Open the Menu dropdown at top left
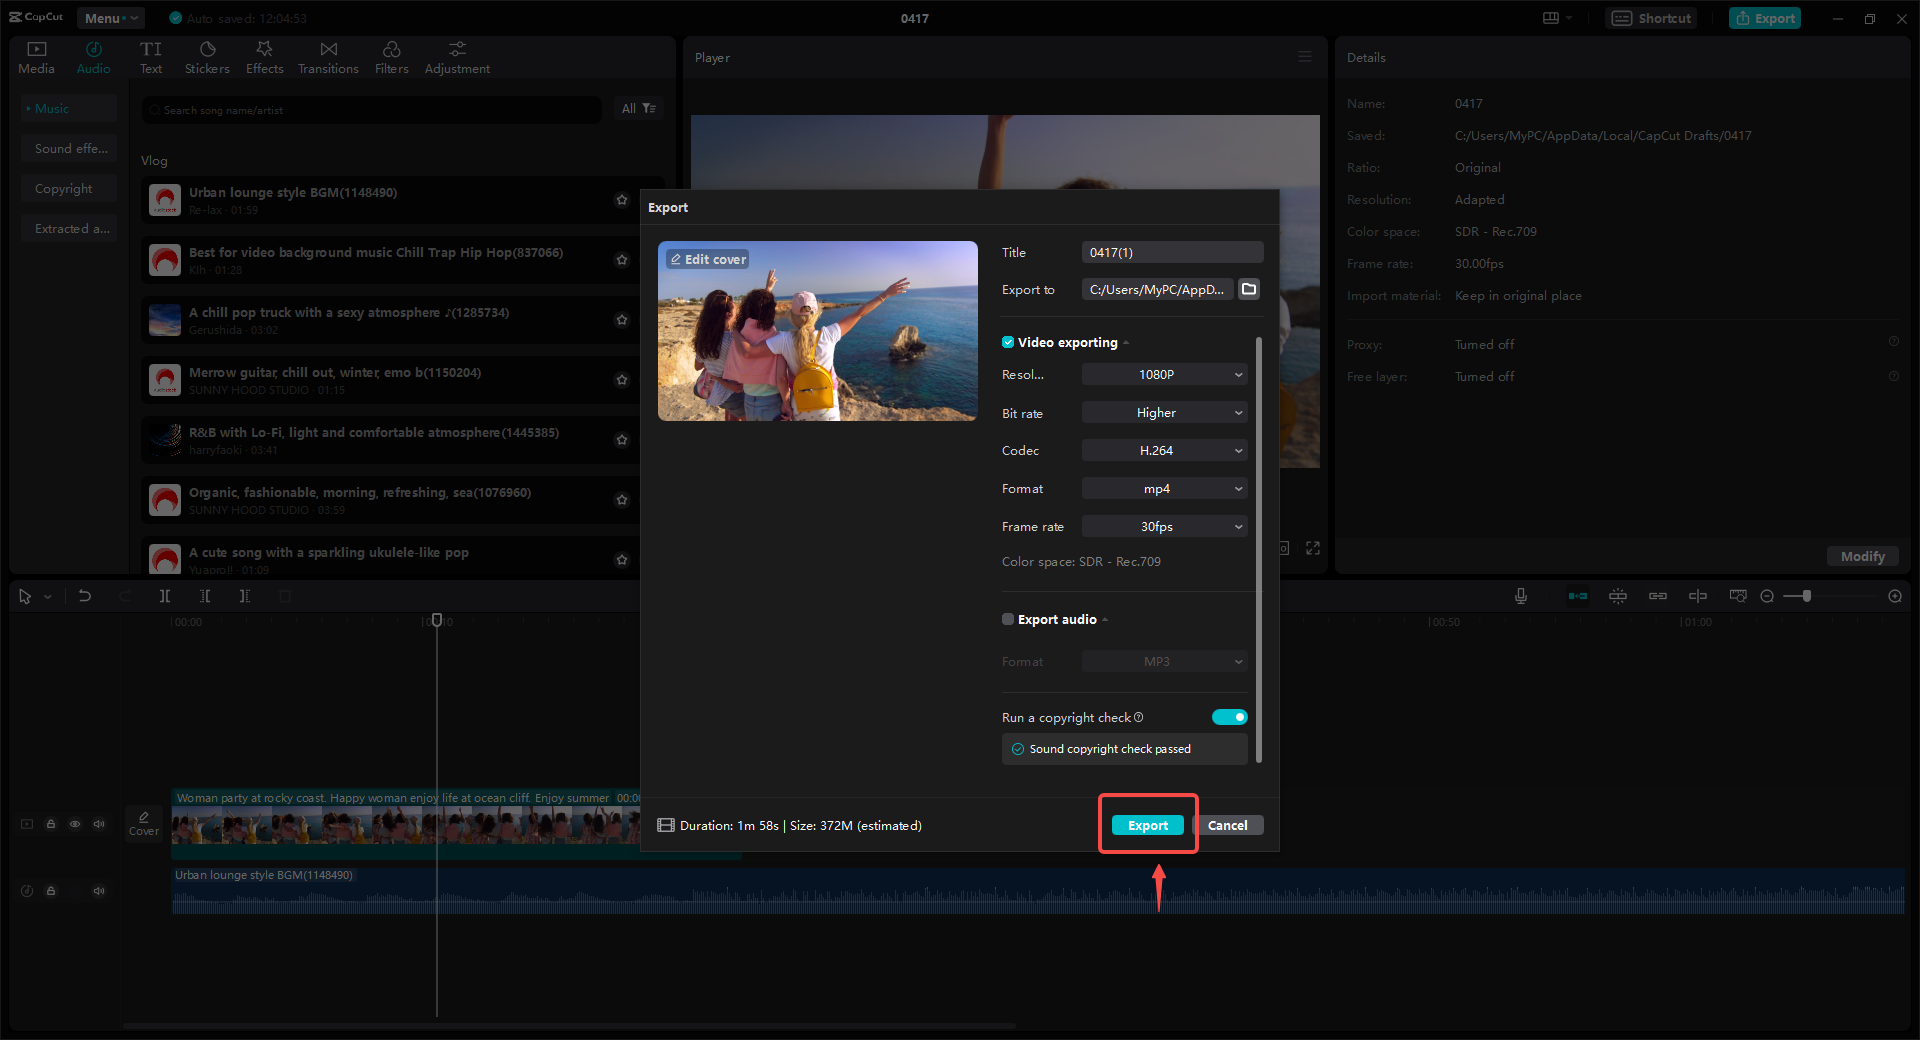1920x1040 pixels. 110,18
